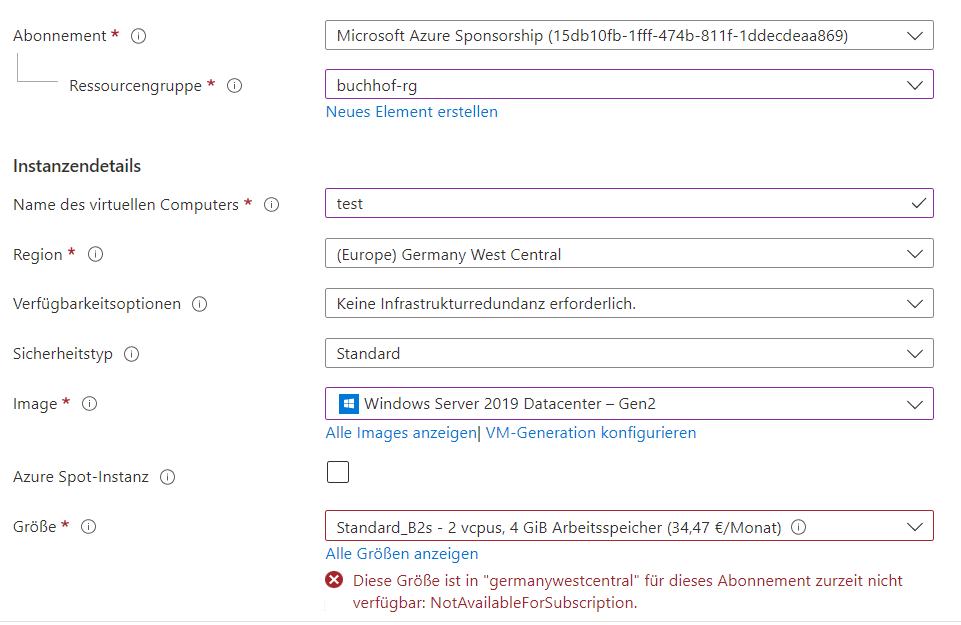961x625 pixels.
Task: Open the Ressourcengruppe buchhof-rg dropdown
Action: point(629,85)
